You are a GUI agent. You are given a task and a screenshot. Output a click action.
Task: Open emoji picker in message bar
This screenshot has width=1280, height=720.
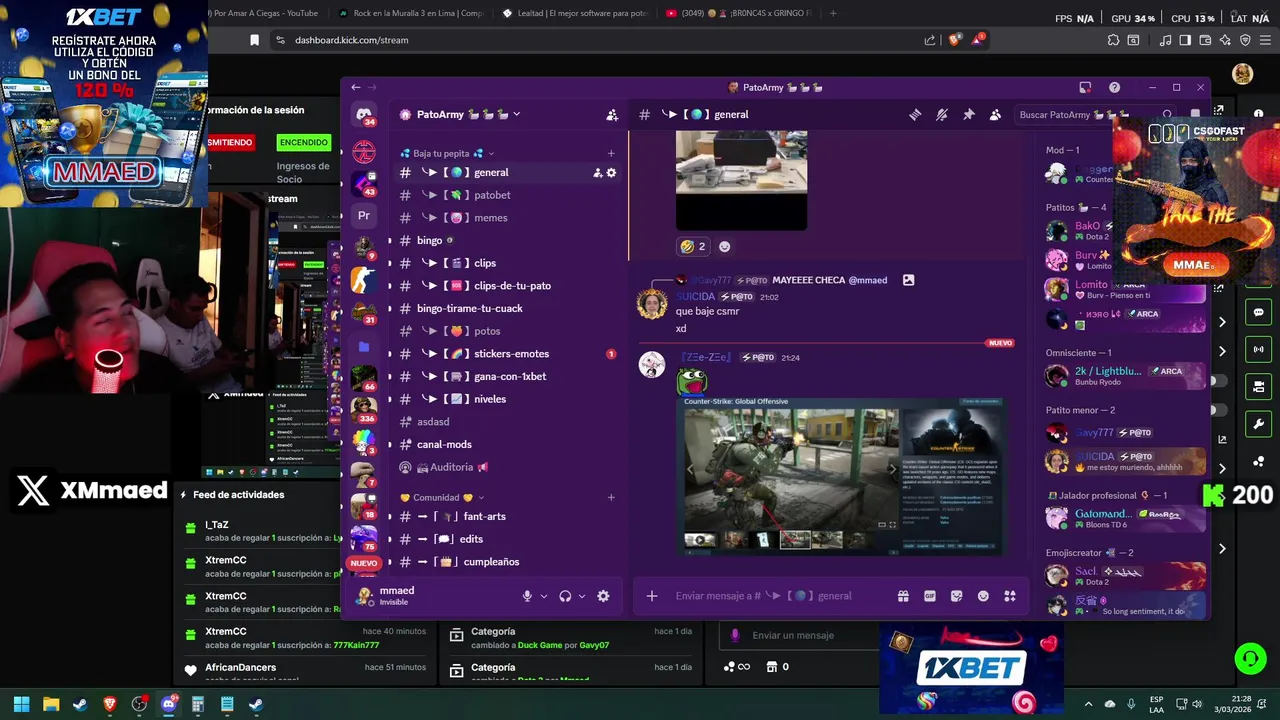point(983,596)
